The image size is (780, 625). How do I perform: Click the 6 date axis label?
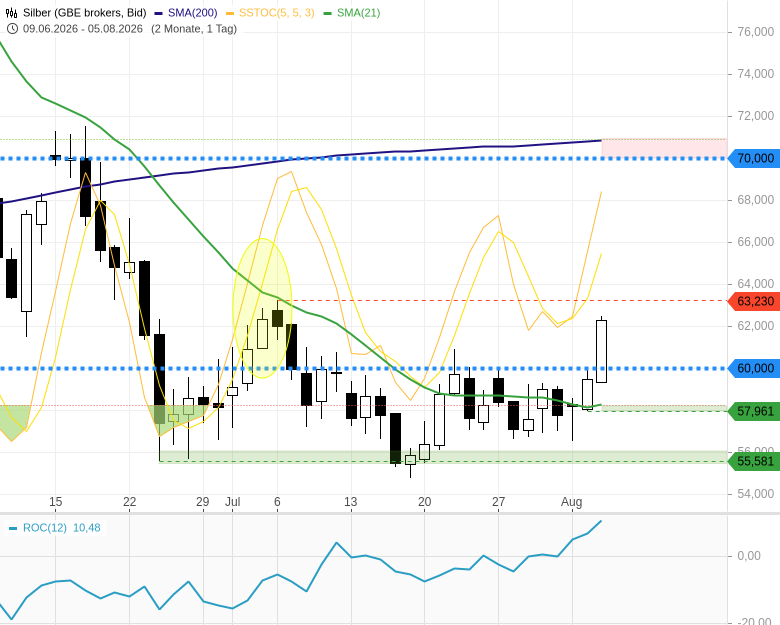[x=277, y=502]
